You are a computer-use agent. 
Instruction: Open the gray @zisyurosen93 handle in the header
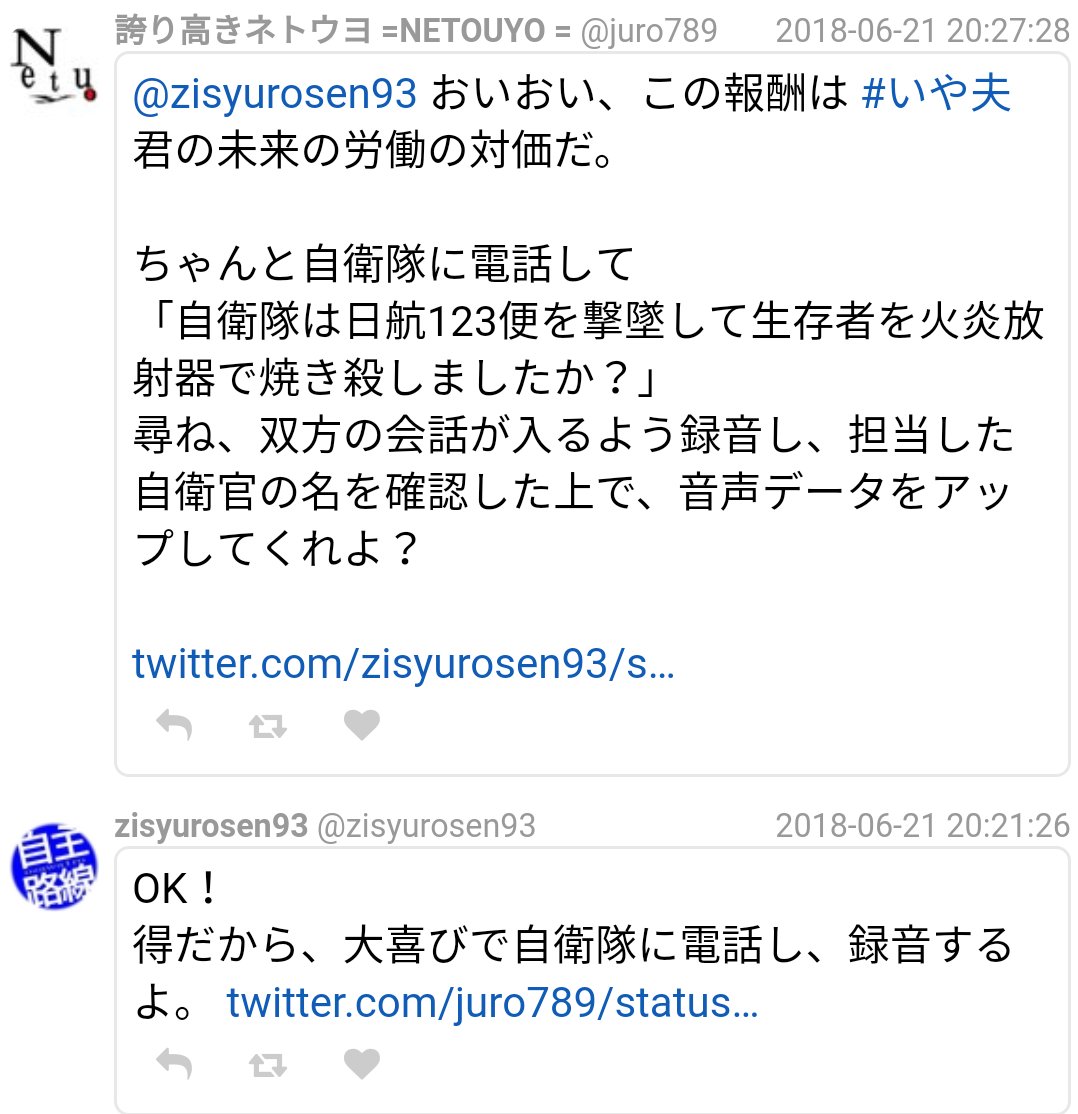(426, 826)
